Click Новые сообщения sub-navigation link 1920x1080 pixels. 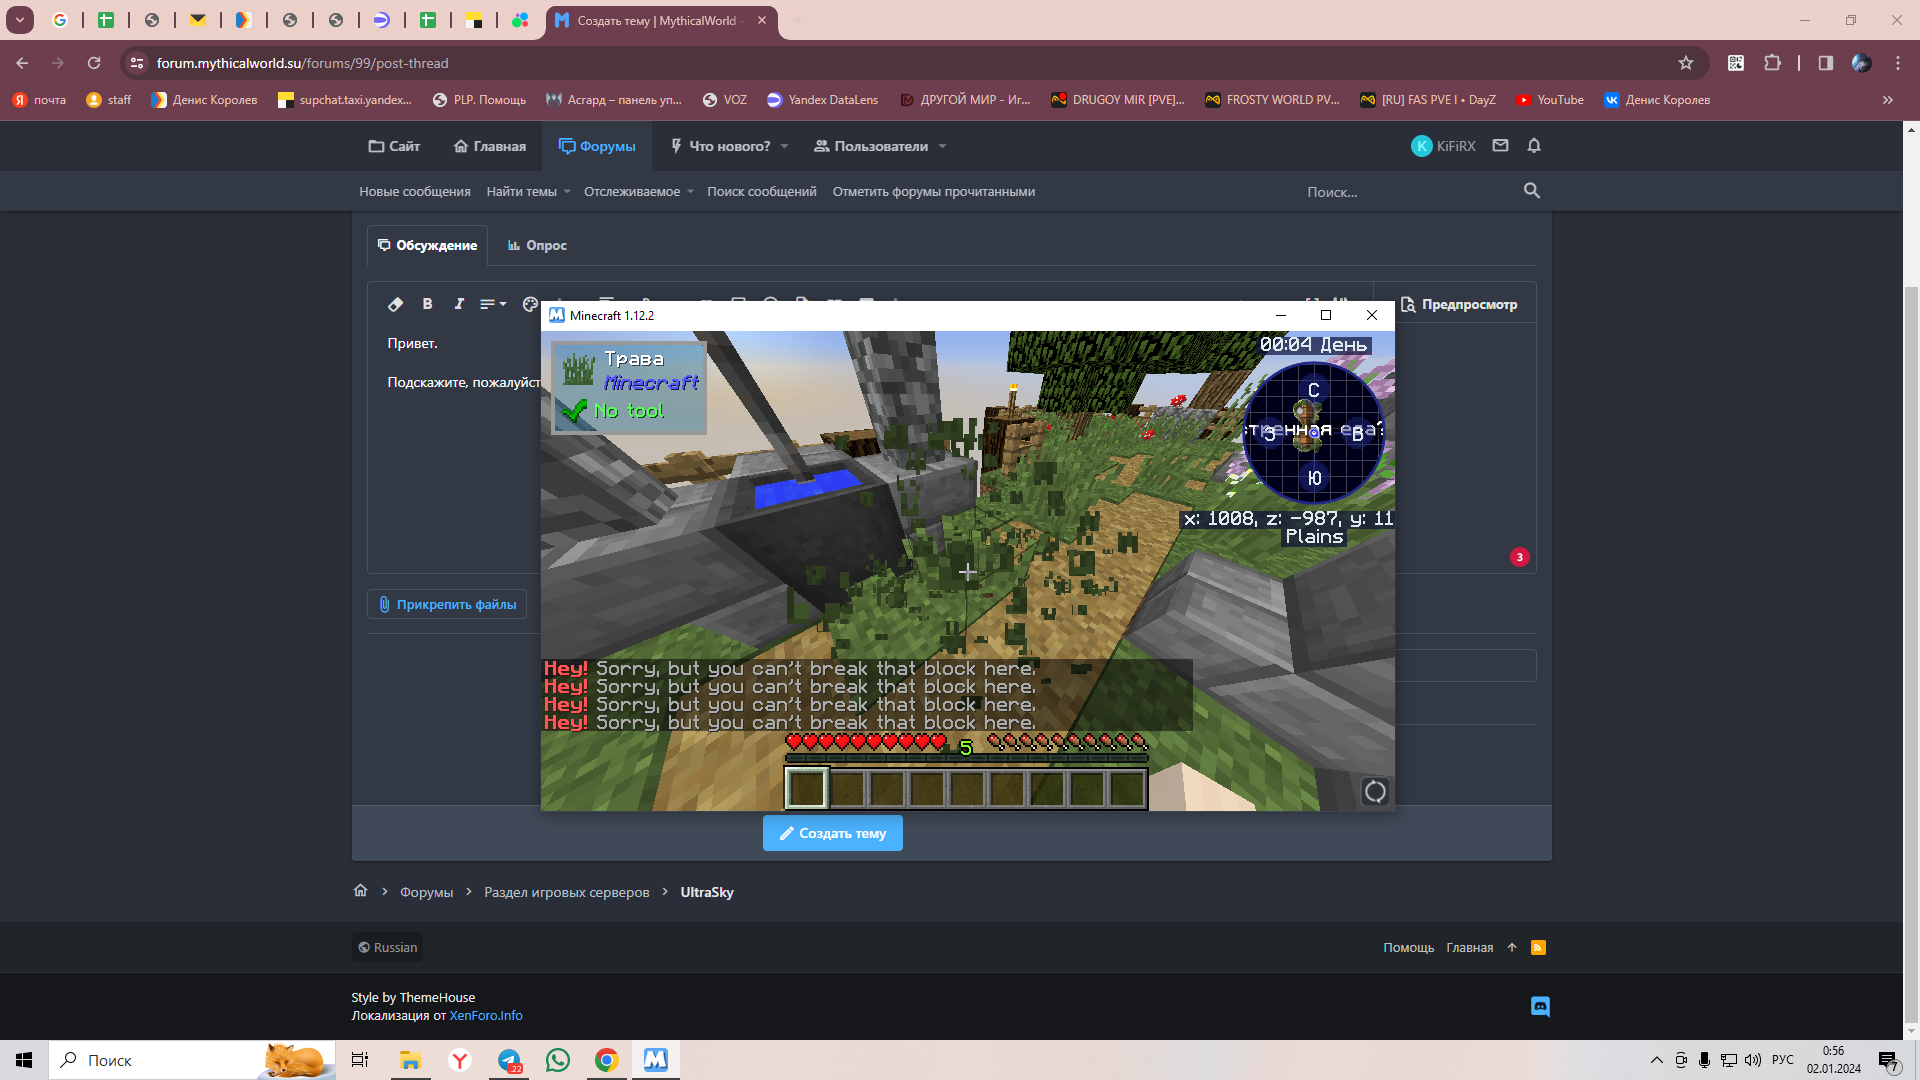(x=415, y=191)
